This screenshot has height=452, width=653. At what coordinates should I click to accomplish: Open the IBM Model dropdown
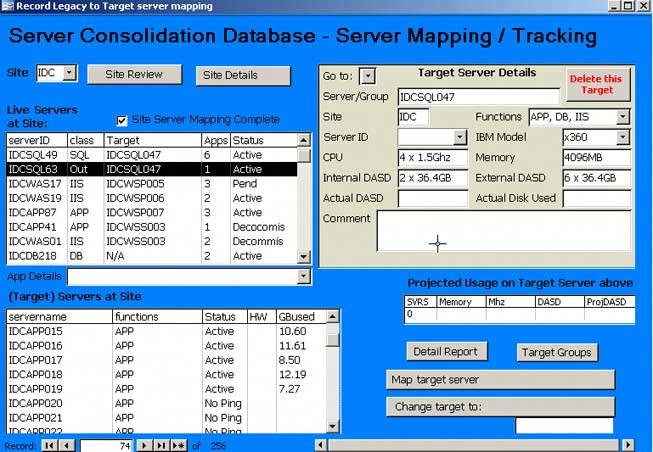623,137
